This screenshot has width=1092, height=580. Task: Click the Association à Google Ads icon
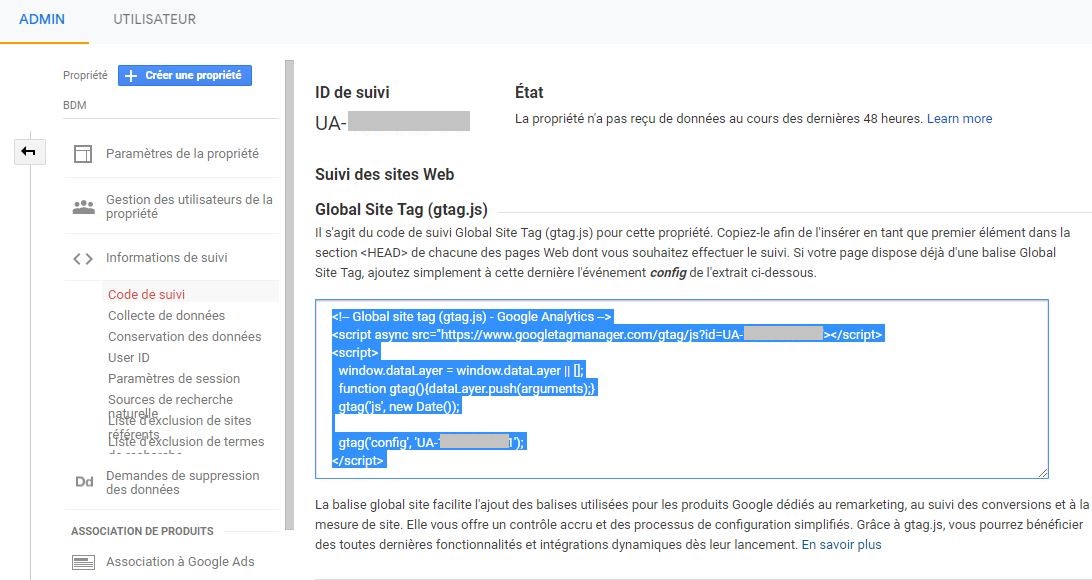point(85,561)
